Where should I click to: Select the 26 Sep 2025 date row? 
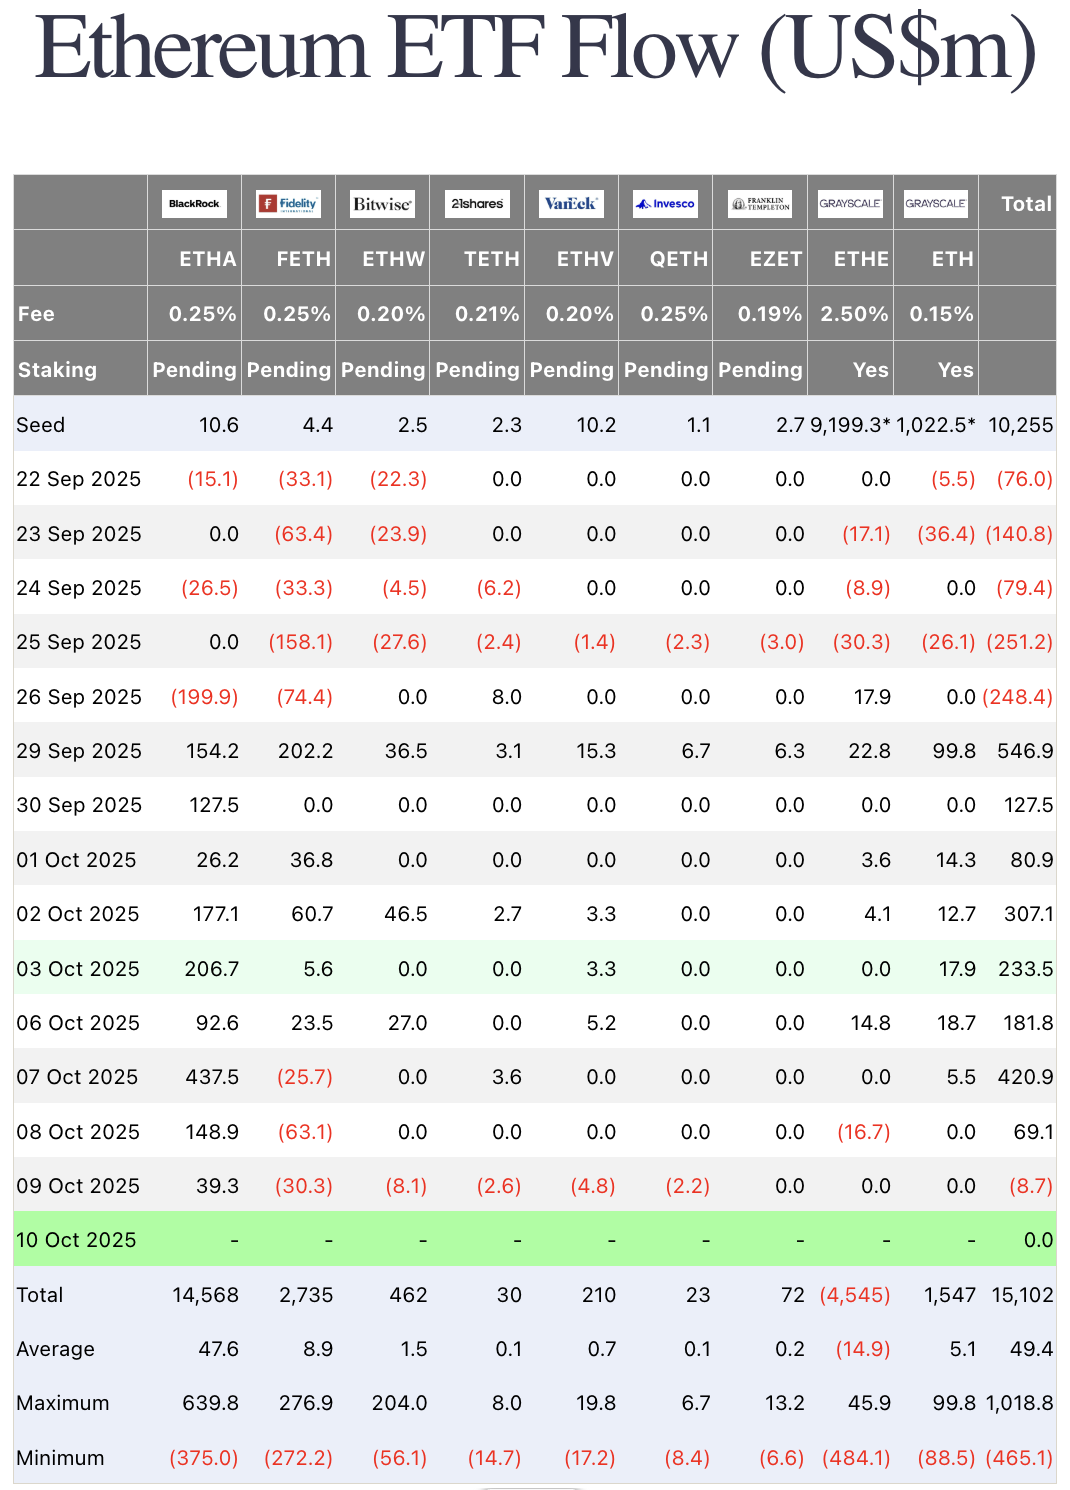pyautogui.click(x=535, y=697)
